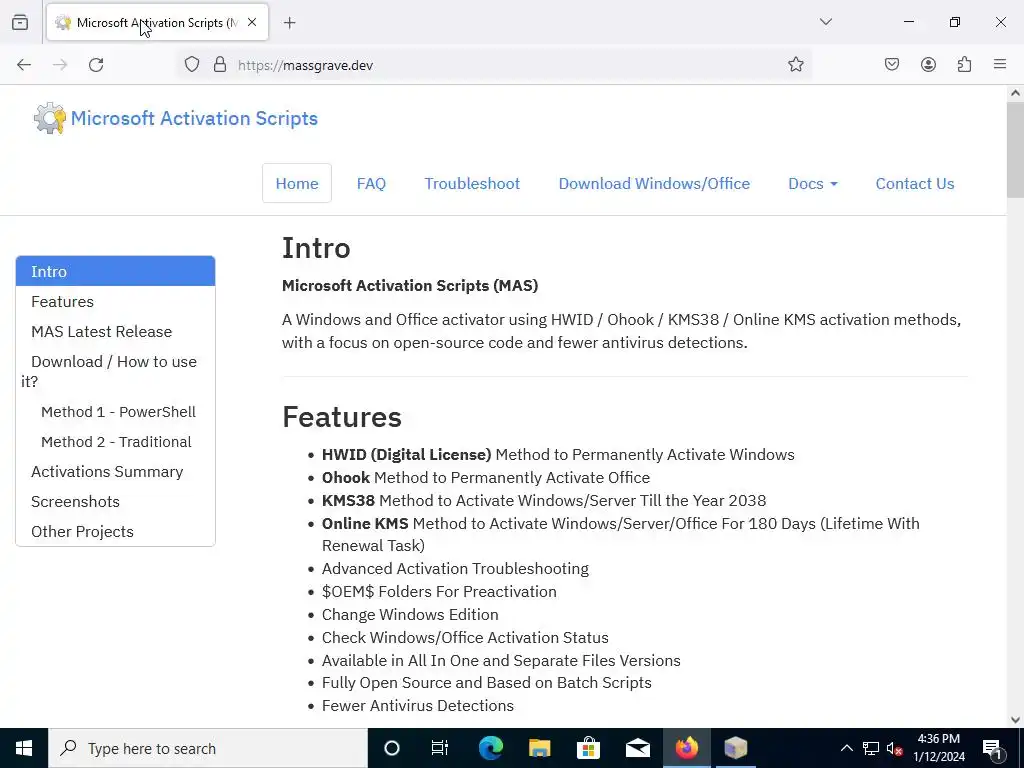Open a new tab with plus button
The image size is (1024, 768).
(290, 23)
